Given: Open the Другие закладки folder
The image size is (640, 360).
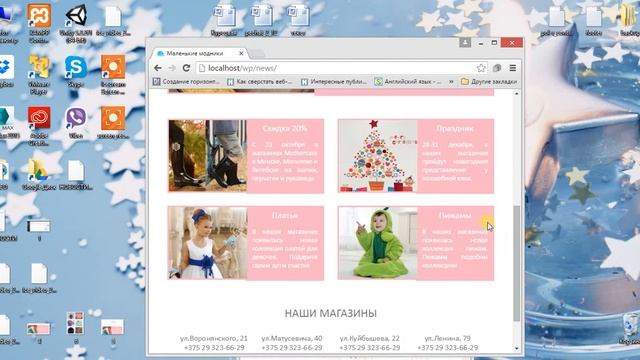Looking at the screenshot, I should (x=489, y=82).
